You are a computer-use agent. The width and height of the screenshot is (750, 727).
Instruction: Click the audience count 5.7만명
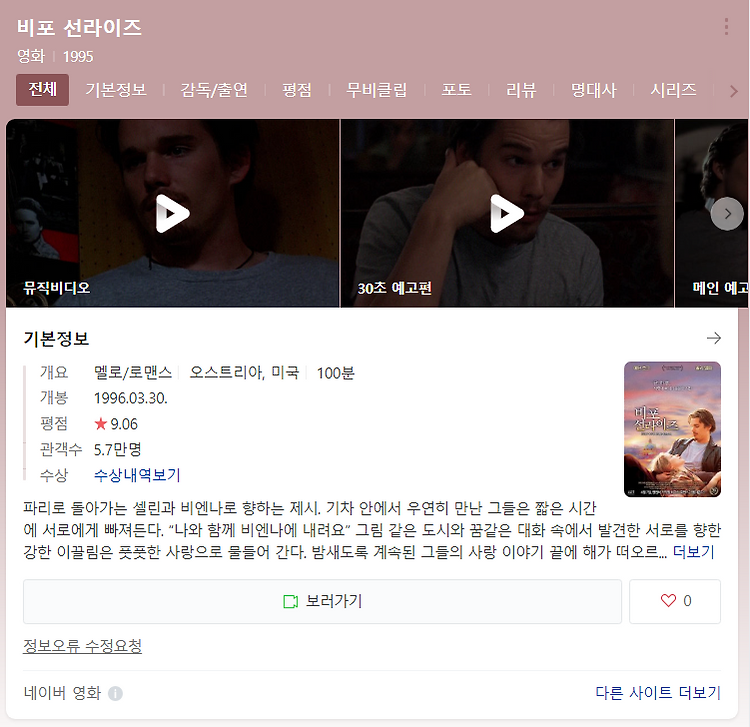click(x=117, y=449)
